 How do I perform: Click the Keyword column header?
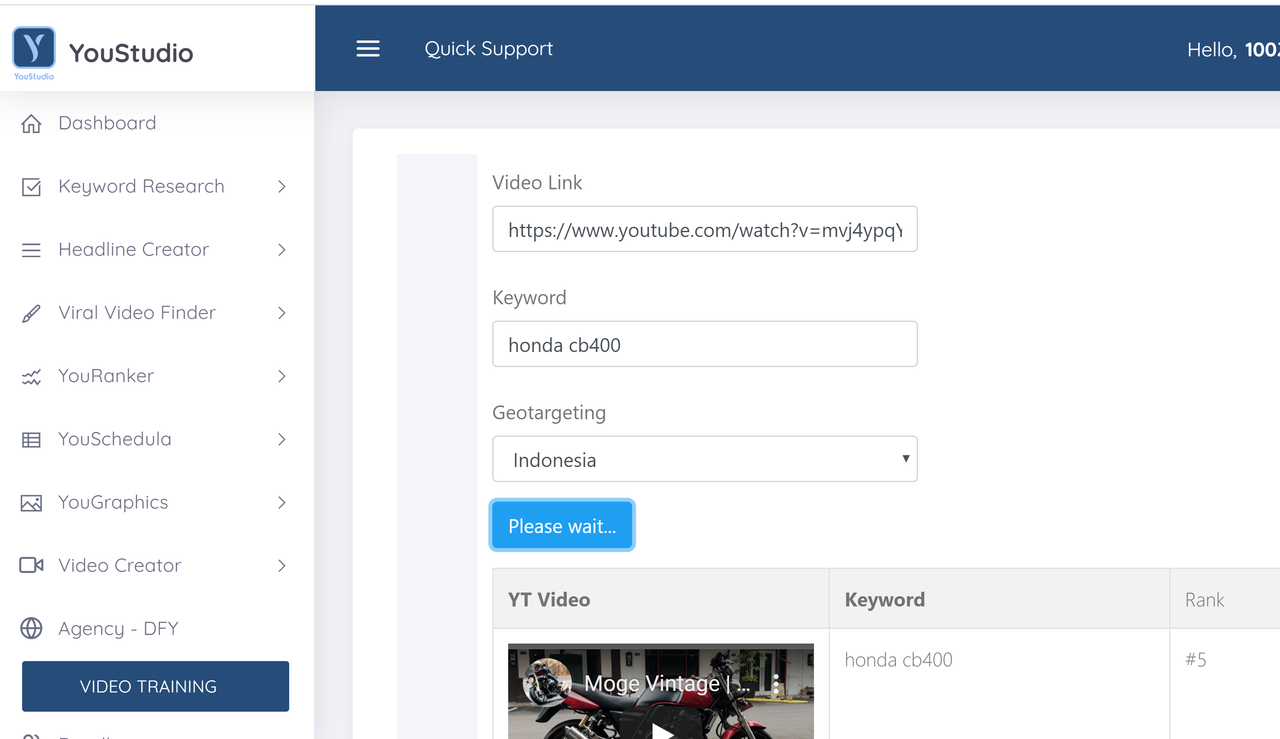885,599
